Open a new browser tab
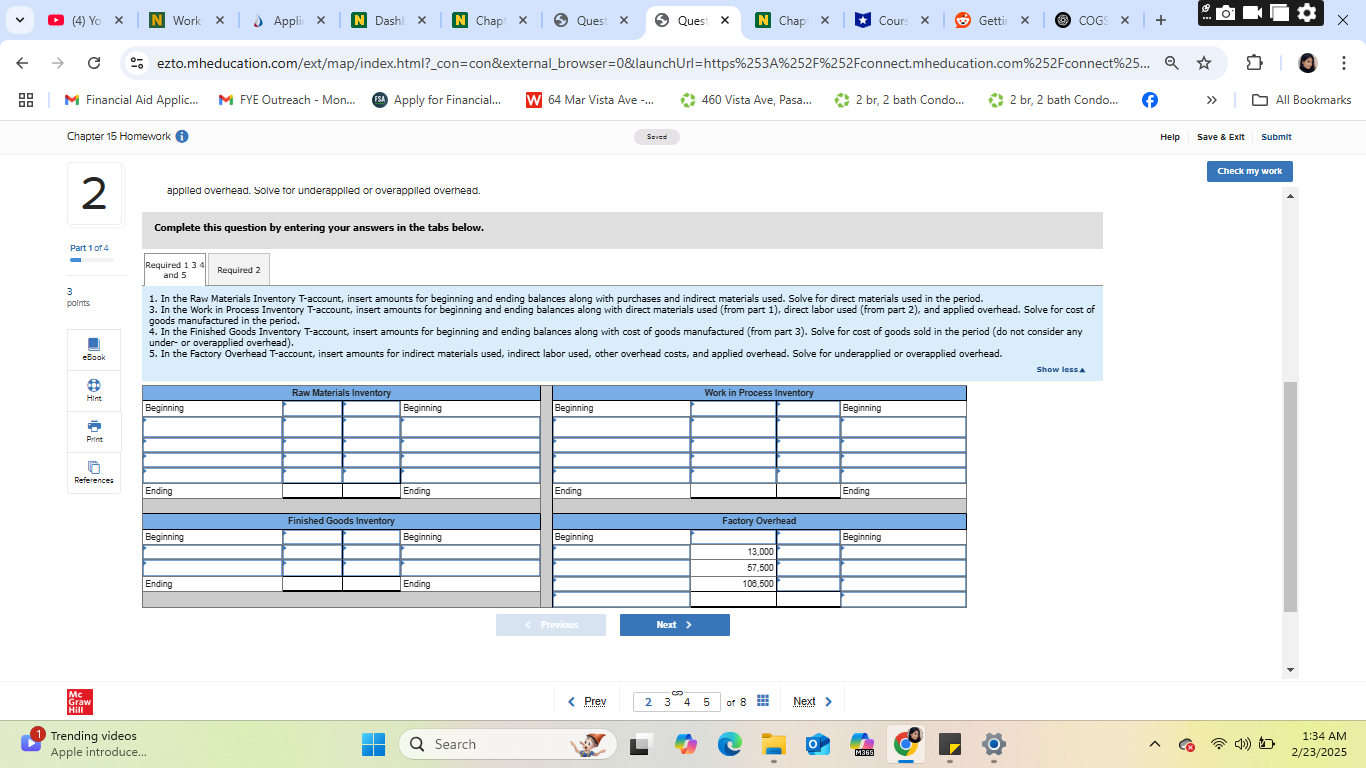Viewport: 1366px width, 768px height. [x=1160, y=20]
